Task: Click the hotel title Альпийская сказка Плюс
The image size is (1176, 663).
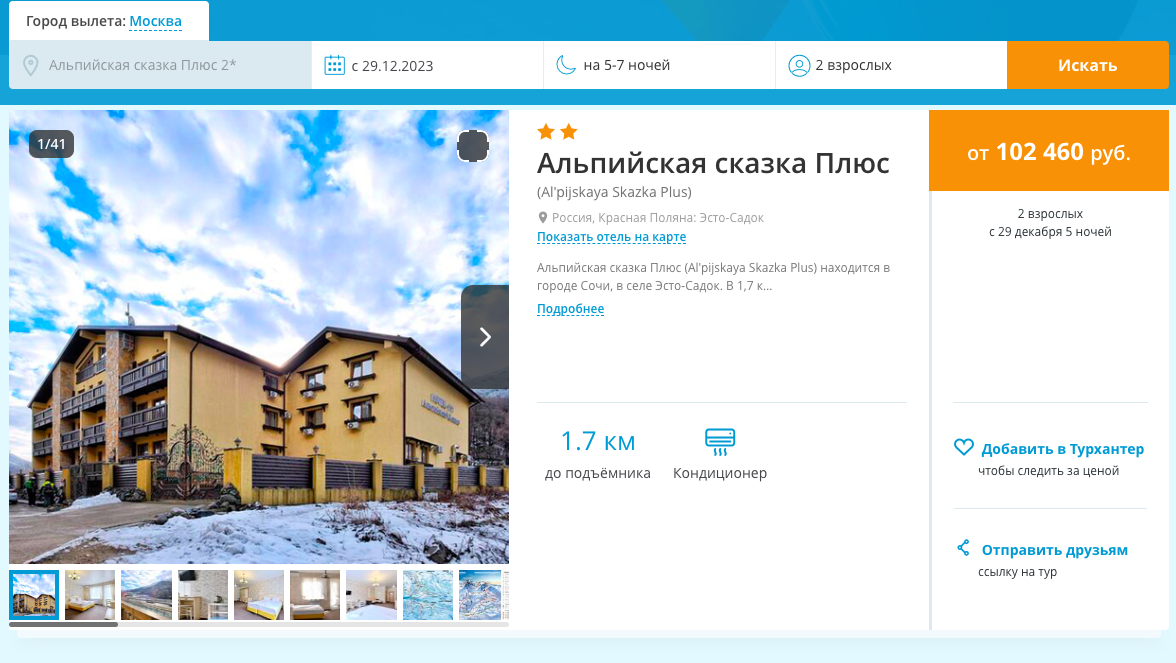Action: pos(713,164)
